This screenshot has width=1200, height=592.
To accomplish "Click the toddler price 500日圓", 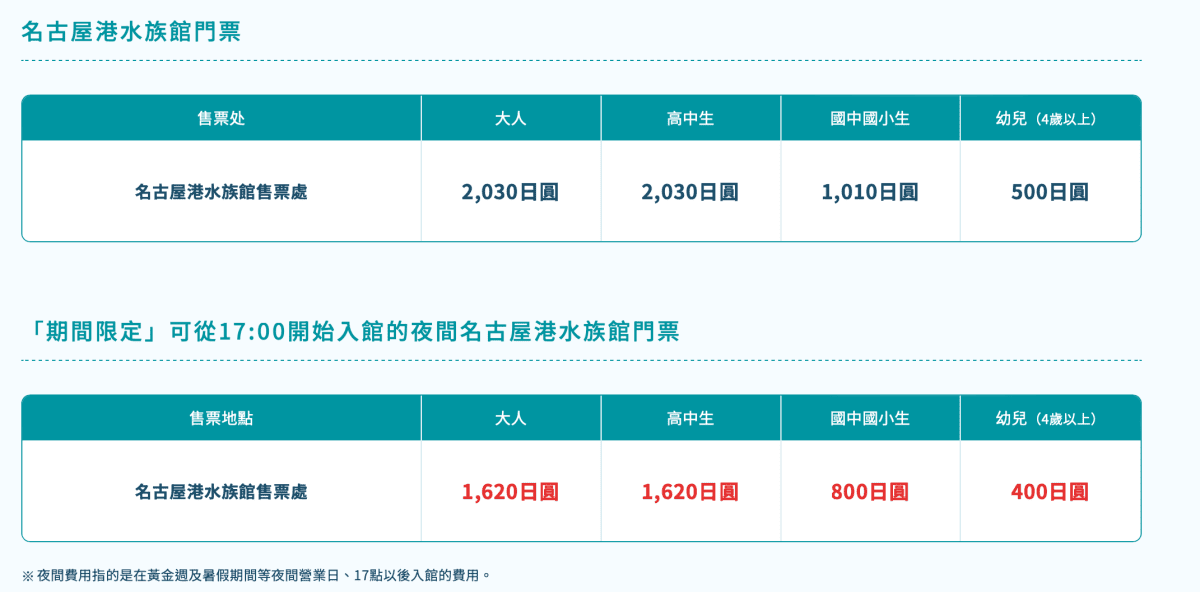I will pos(1050,192).
